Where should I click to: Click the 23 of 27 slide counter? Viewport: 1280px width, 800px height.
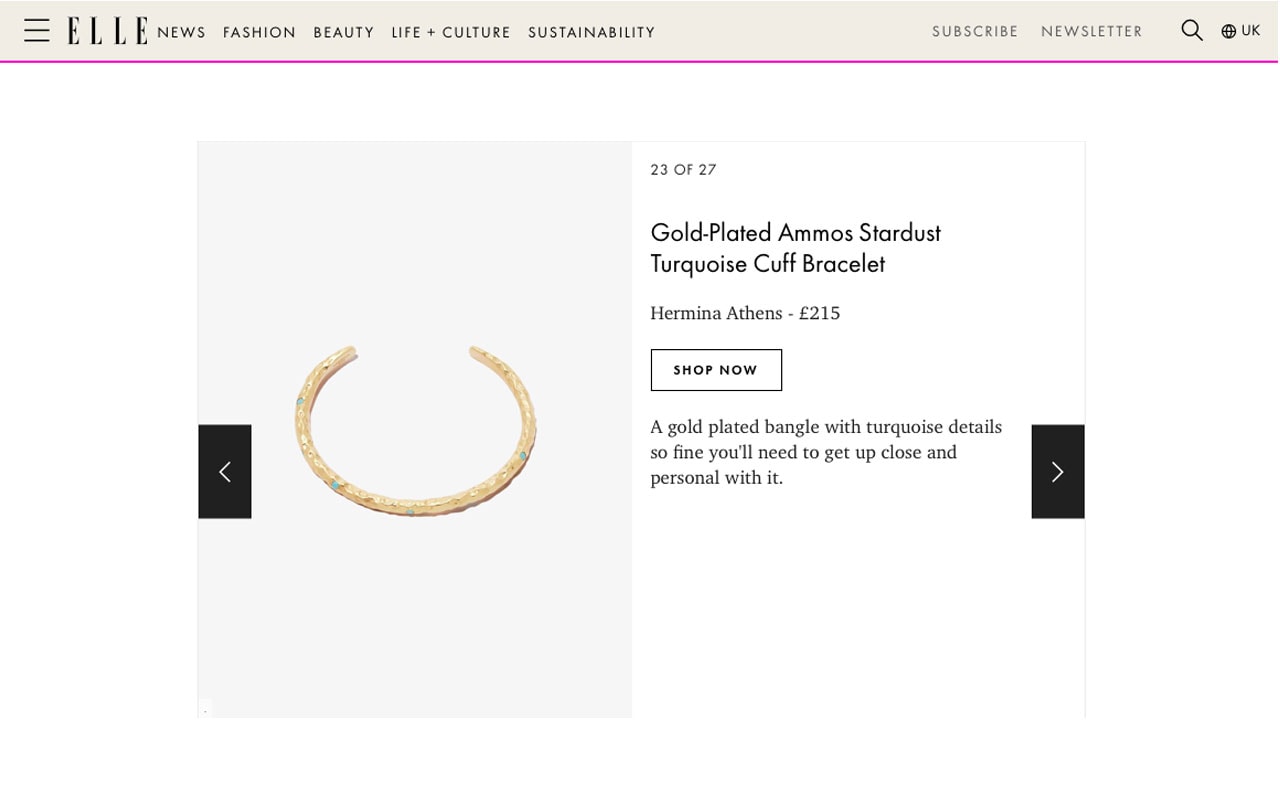(683, 170)
